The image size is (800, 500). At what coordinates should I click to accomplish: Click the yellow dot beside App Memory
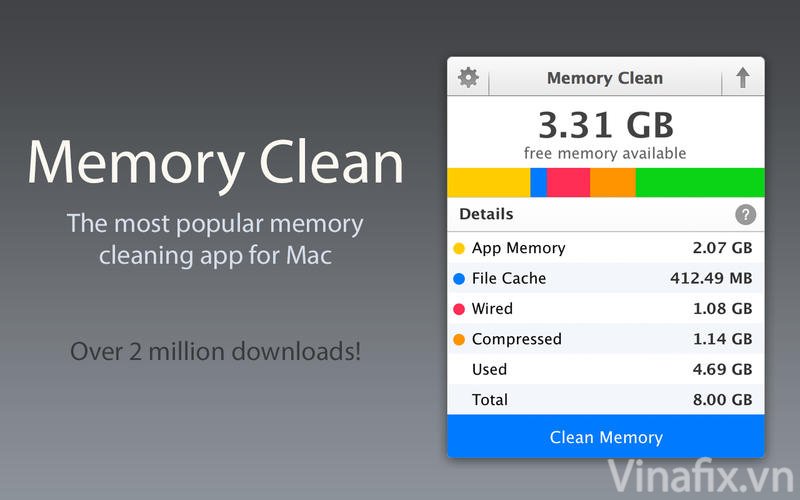click(459, 248)
